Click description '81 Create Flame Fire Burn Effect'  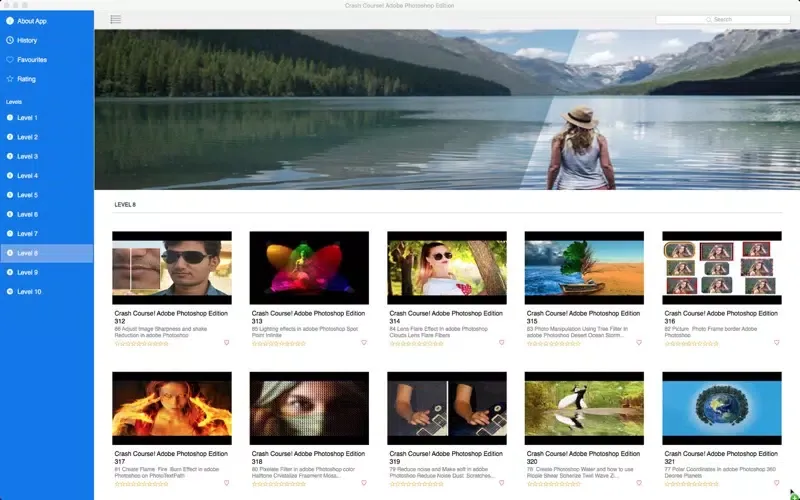point(167,472)
